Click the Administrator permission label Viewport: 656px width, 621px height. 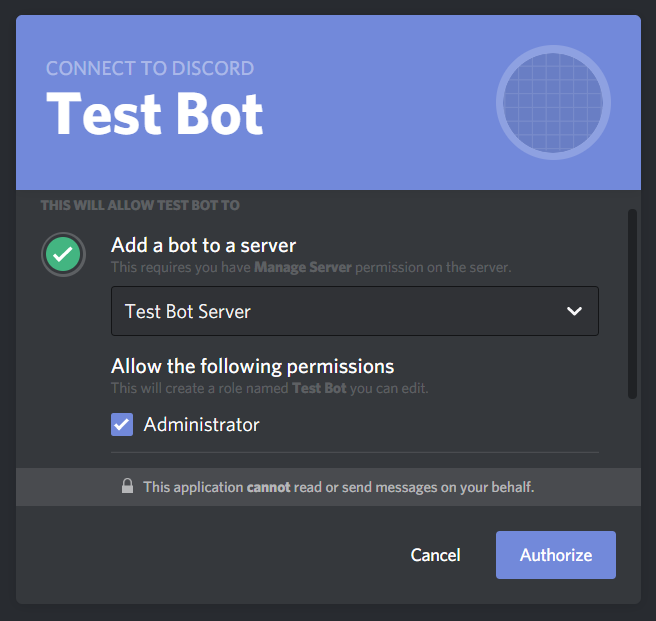pyautogui.click(x=201, y=425)
